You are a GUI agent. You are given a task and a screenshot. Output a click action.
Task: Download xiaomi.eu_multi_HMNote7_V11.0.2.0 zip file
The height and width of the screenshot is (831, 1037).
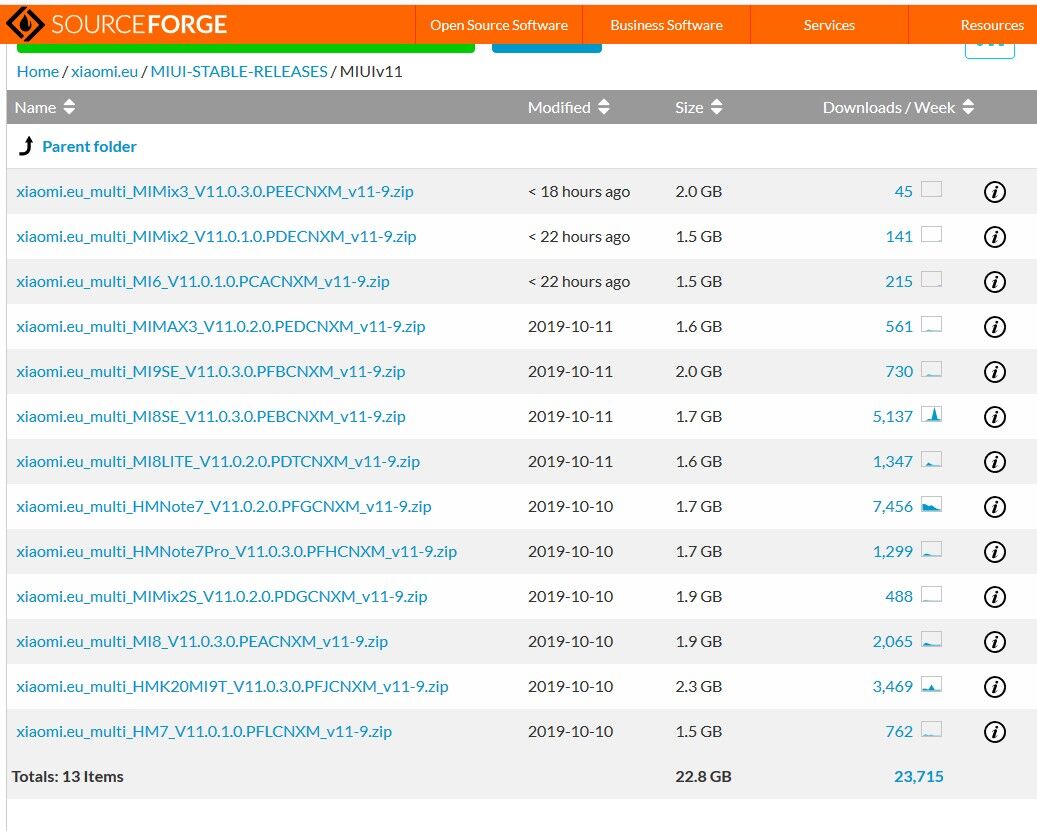point(224,506)
